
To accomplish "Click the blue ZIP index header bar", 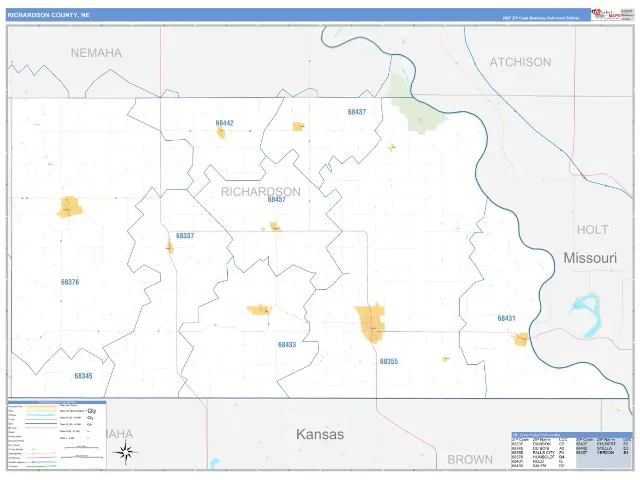I will [571, 435].
